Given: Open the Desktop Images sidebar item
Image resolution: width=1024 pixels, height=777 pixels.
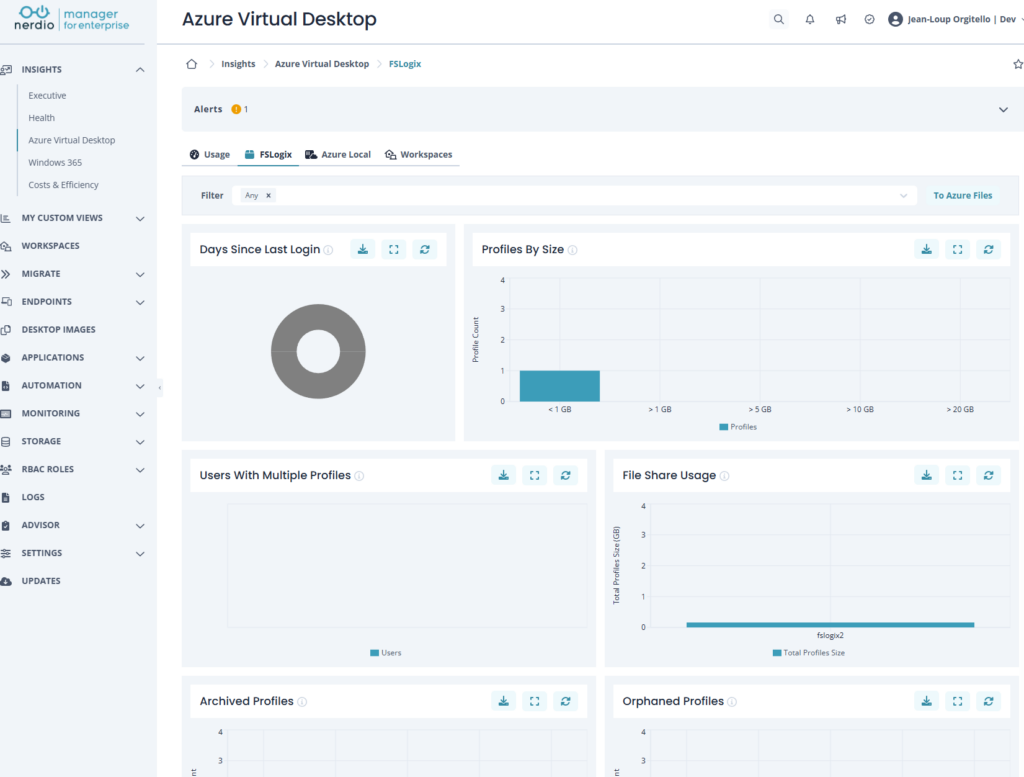Looking at the screenshot, I should pyautogui.click(x=58, y=330).
